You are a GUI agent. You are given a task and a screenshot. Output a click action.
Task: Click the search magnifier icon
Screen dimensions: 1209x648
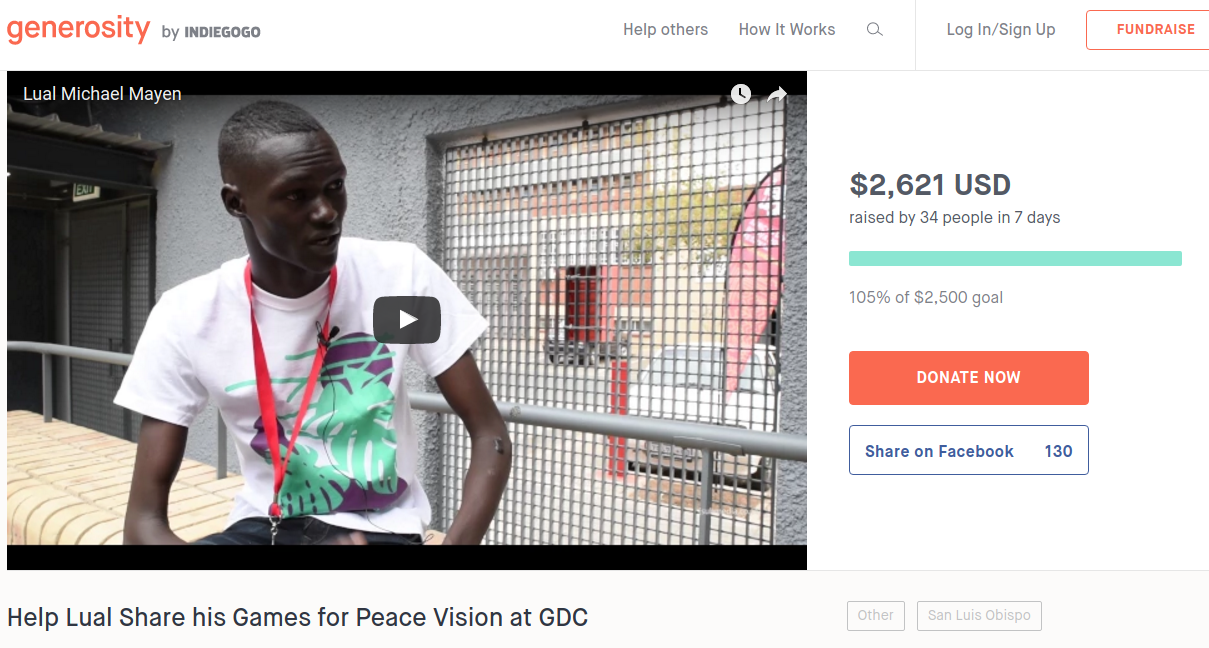click(x=875, y=30)
